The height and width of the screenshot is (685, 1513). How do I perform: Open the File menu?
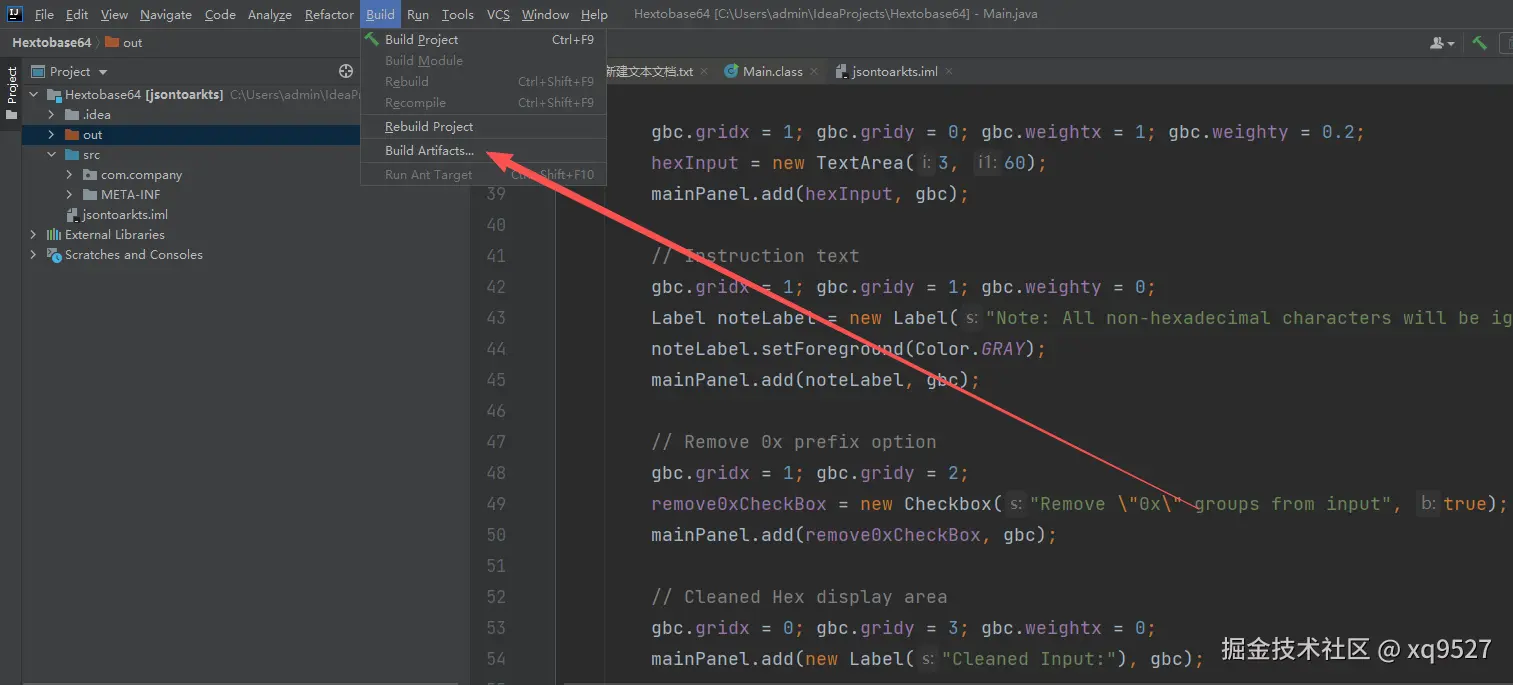click(x=44, y=14)
